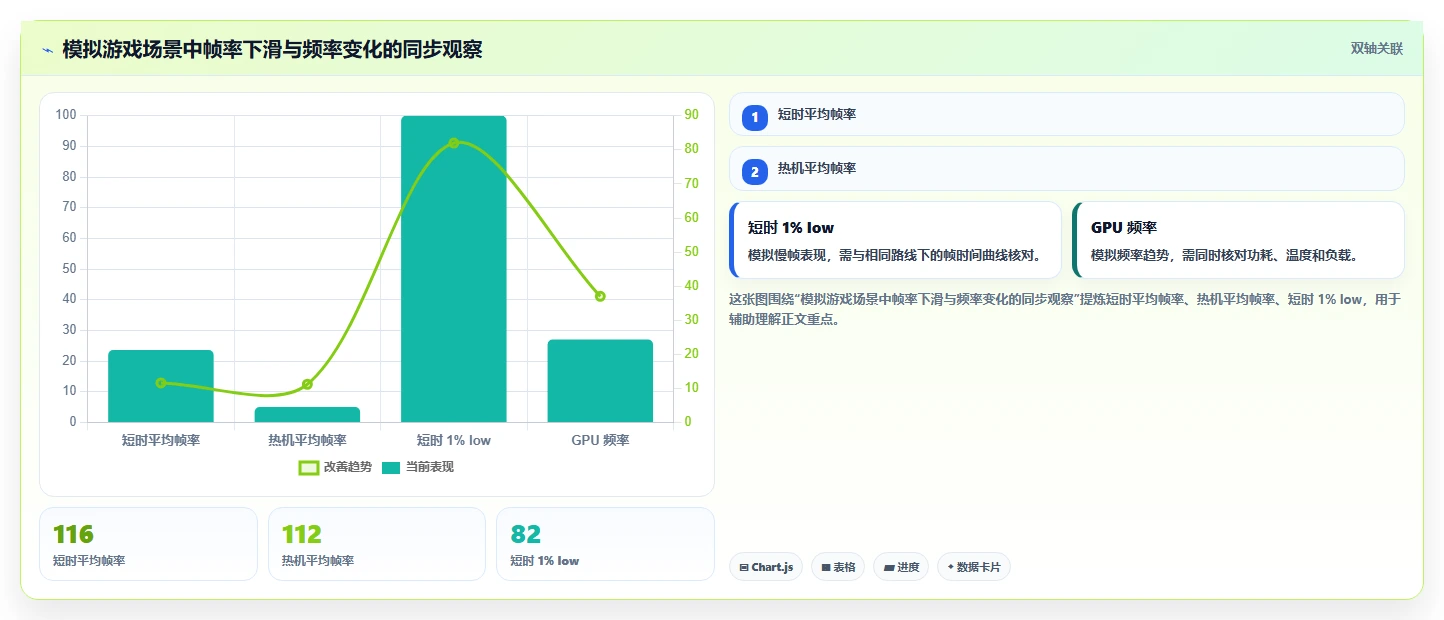Click the icon inside Chart.js tag
This screenshot has height=620, width=1444.
[744, 567]
